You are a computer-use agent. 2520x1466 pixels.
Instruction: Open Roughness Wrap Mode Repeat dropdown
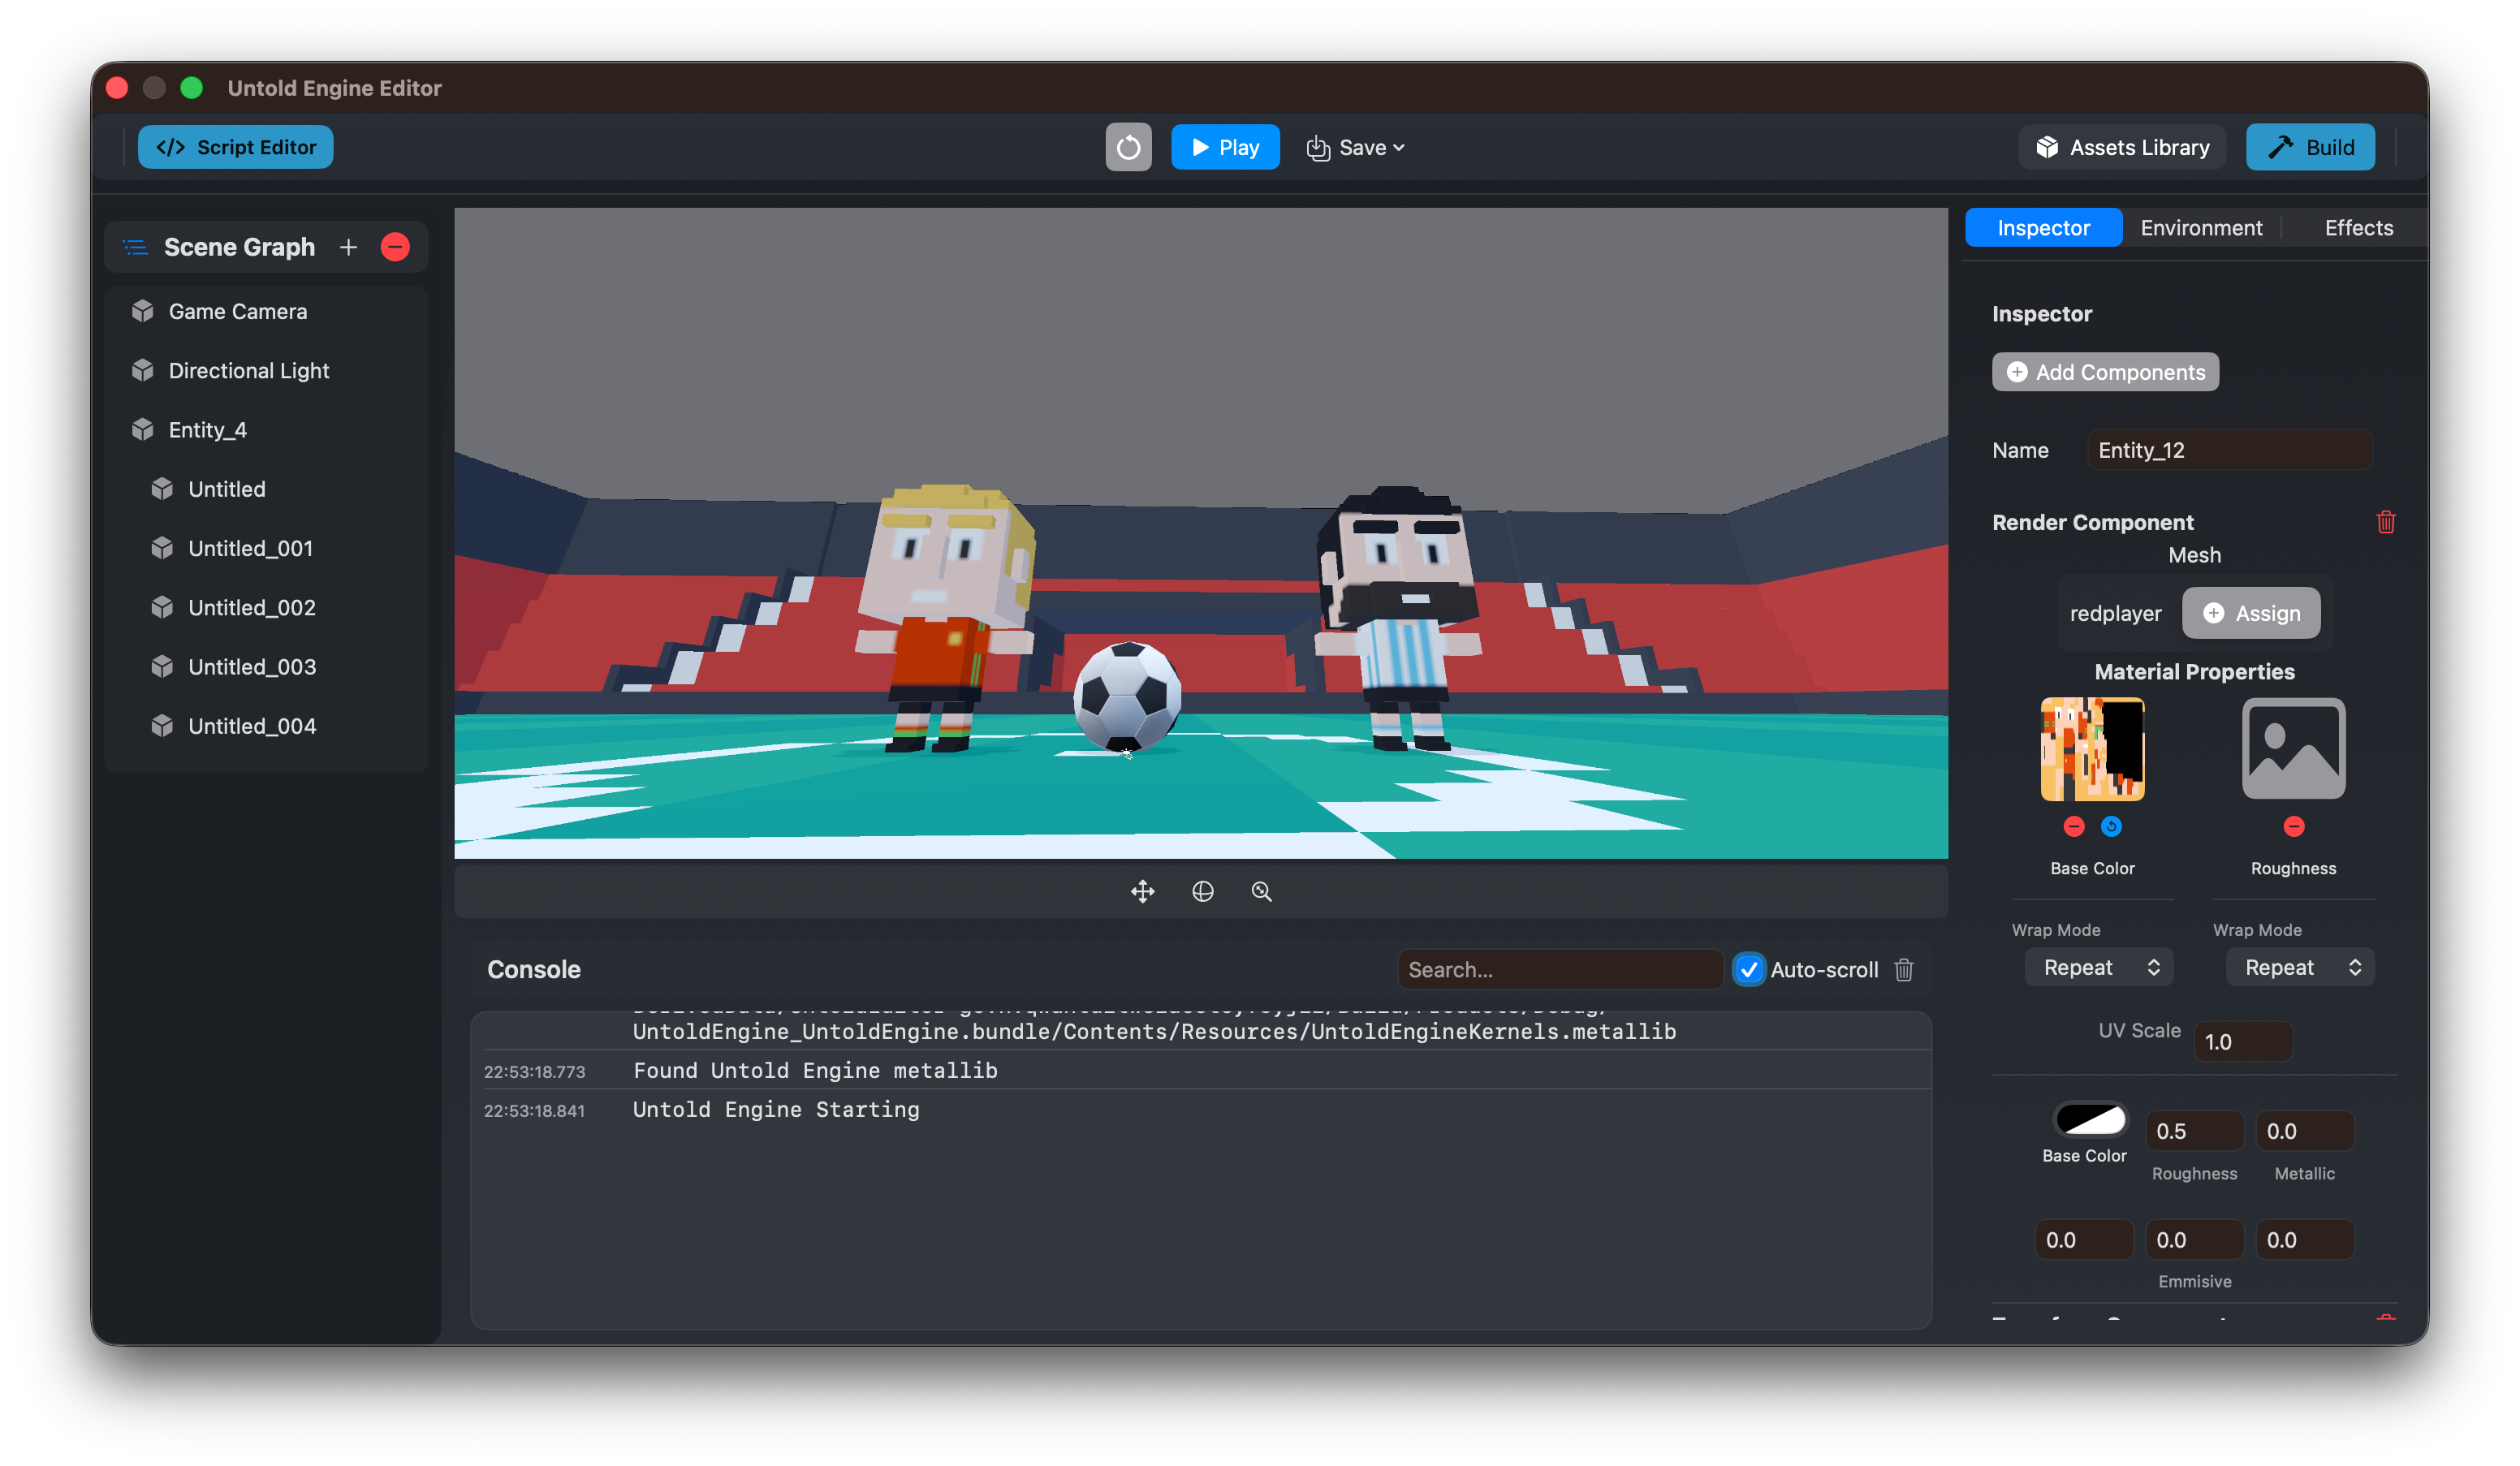coord(2299,967)
